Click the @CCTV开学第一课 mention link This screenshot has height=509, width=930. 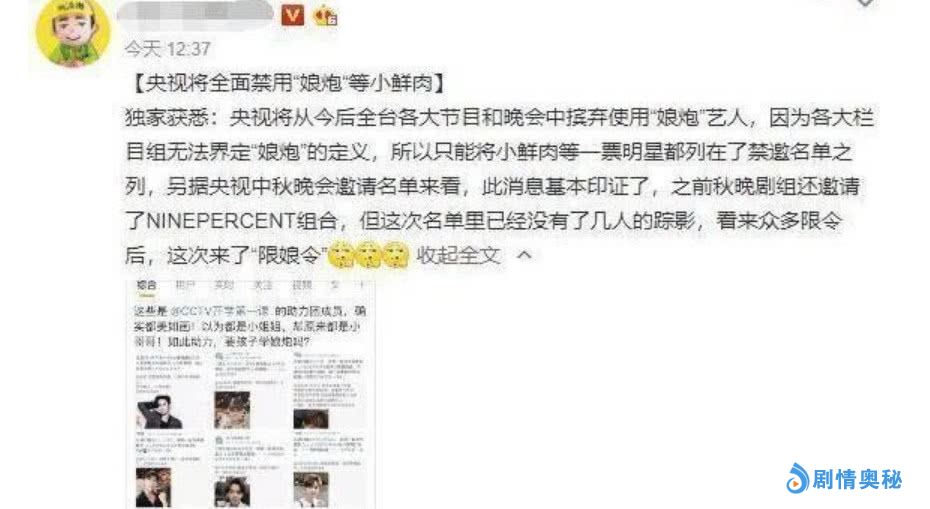pyautogui.click(x=220, y=311)
